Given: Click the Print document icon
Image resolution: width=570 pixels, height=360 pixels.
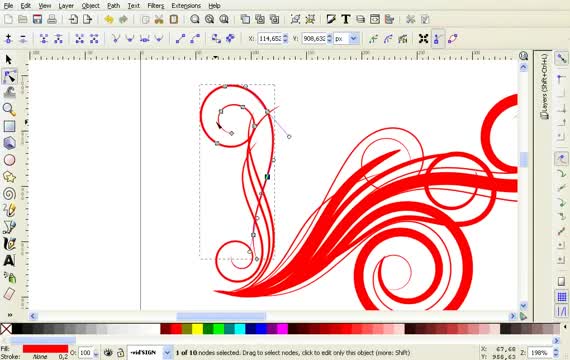Looking at the screenshot, I should point(52,19).
